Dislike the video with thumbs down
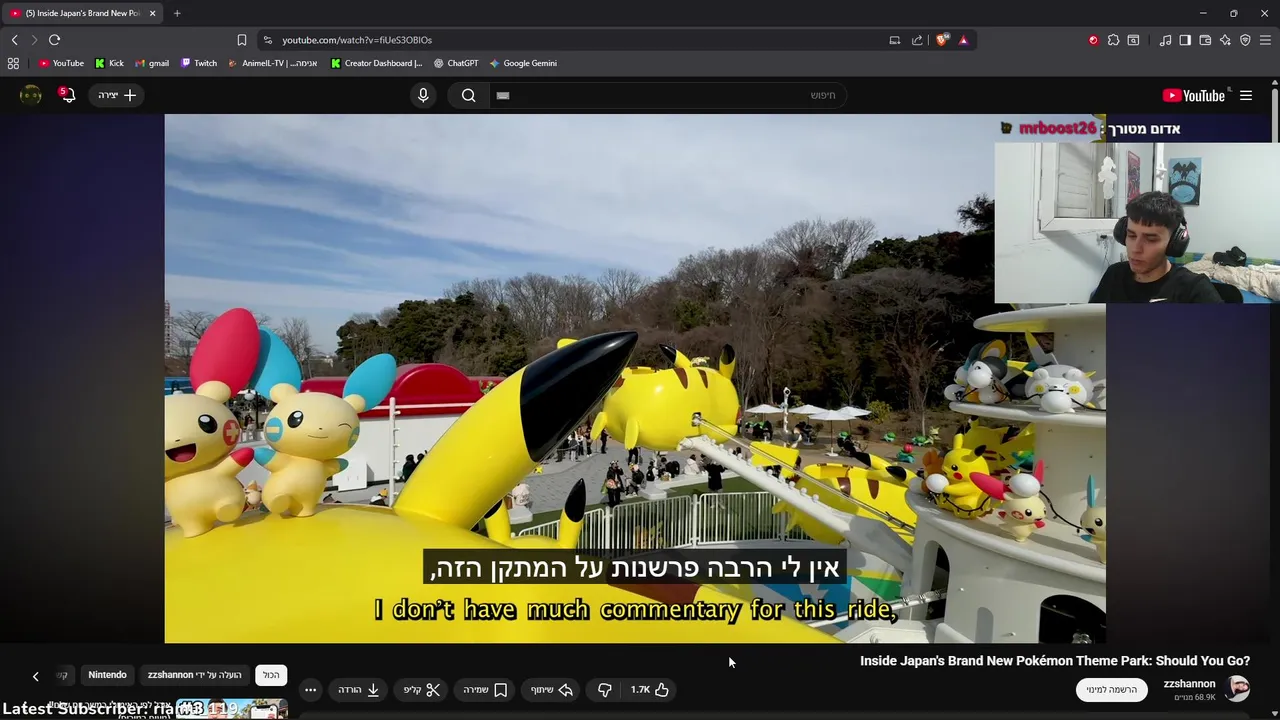This screenshot has height=720, width=1280. click(604, 690)
